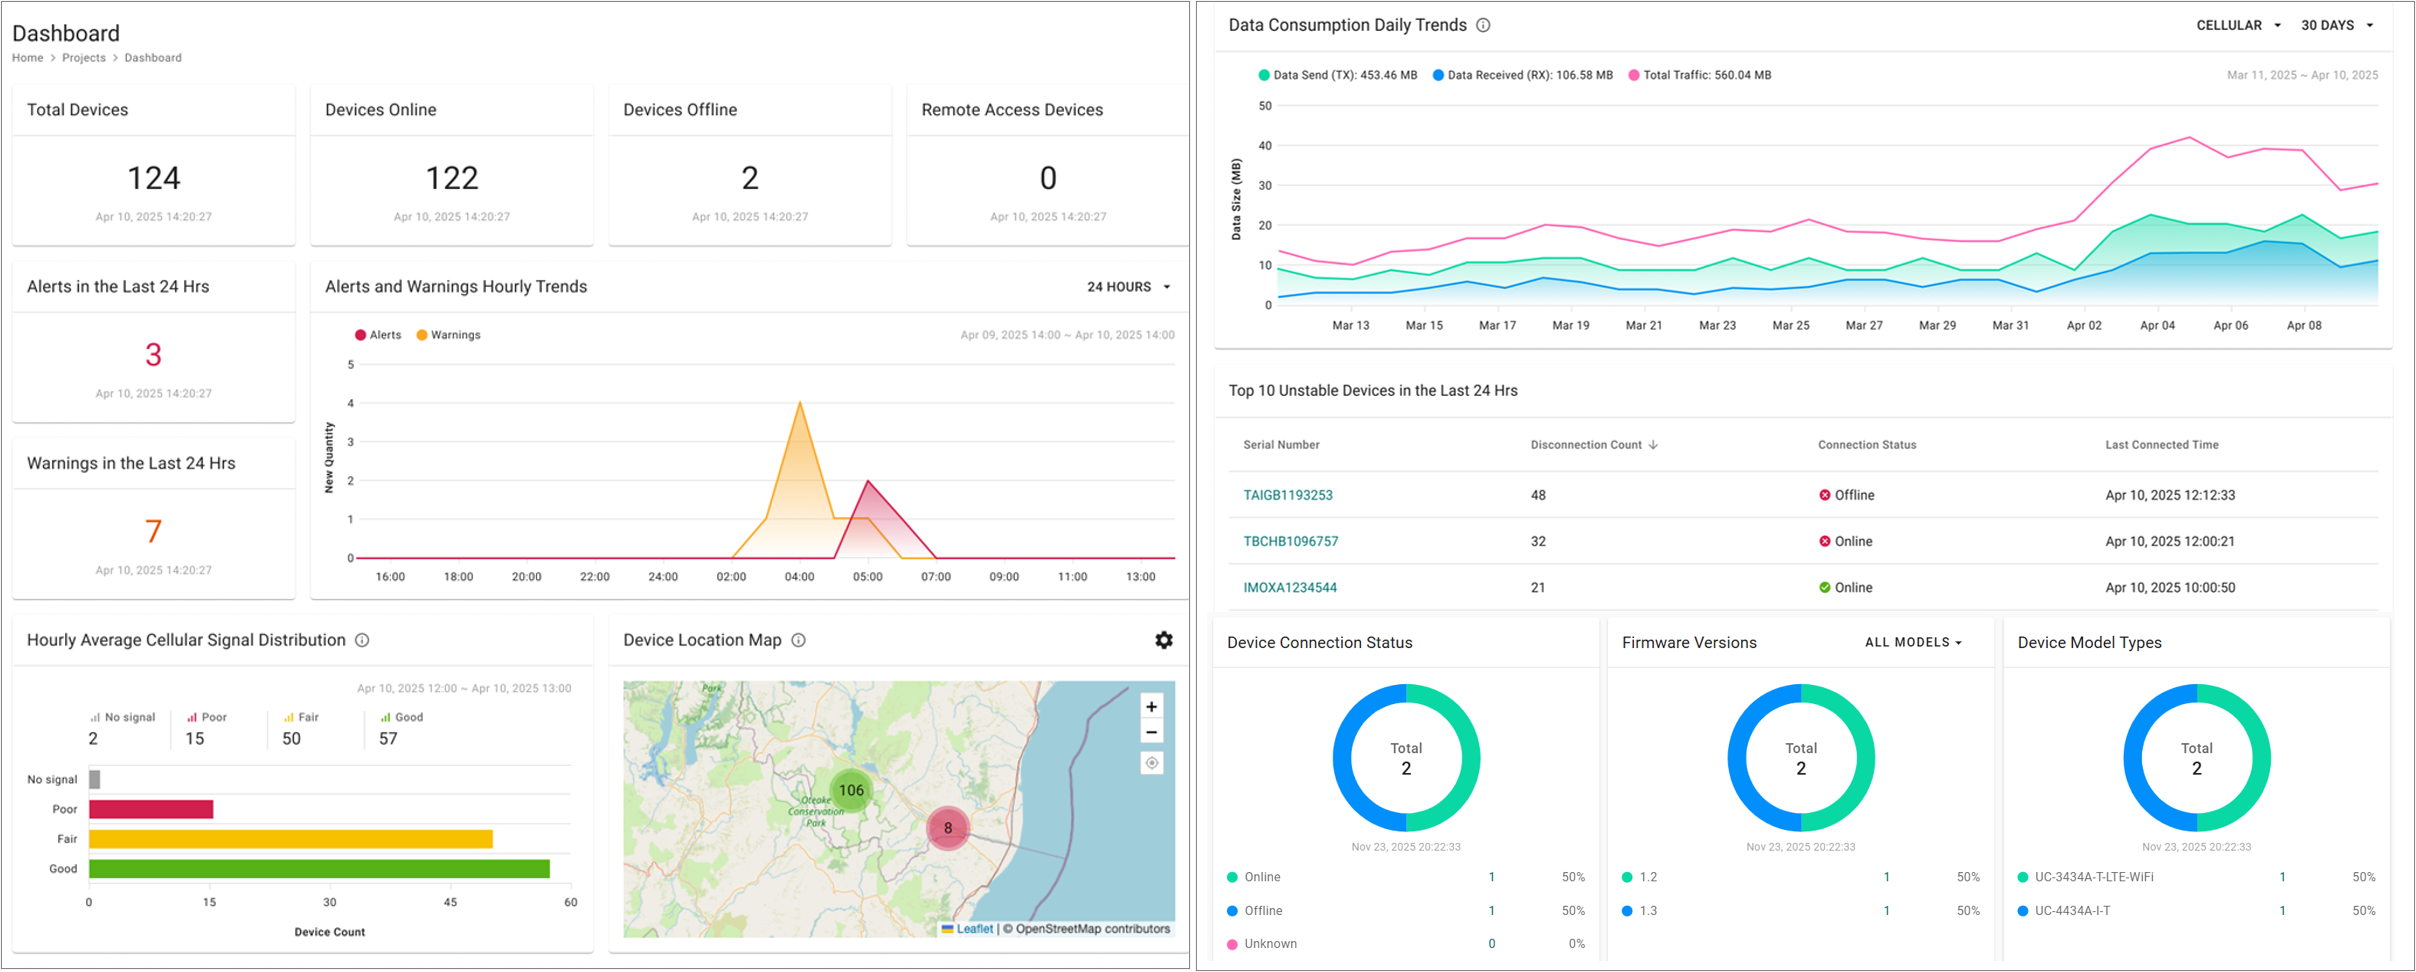This screenshot has width=2416, height=972.
Task: Click info icon beside Cellular Signal Distribution
Action: click(x=362, y=640)
